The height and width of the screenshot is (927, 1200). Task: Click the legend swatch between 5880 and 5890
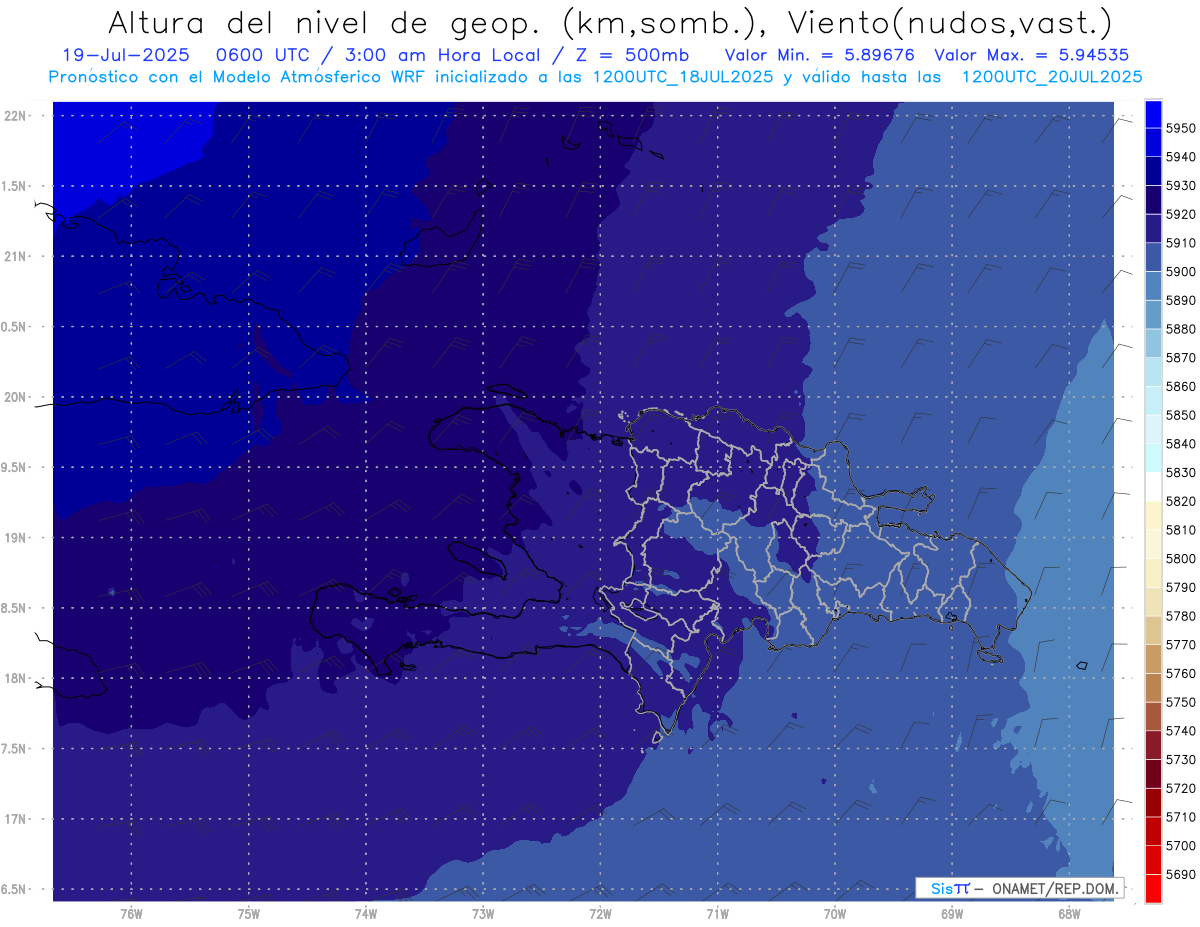click(x=1153, y=314)
